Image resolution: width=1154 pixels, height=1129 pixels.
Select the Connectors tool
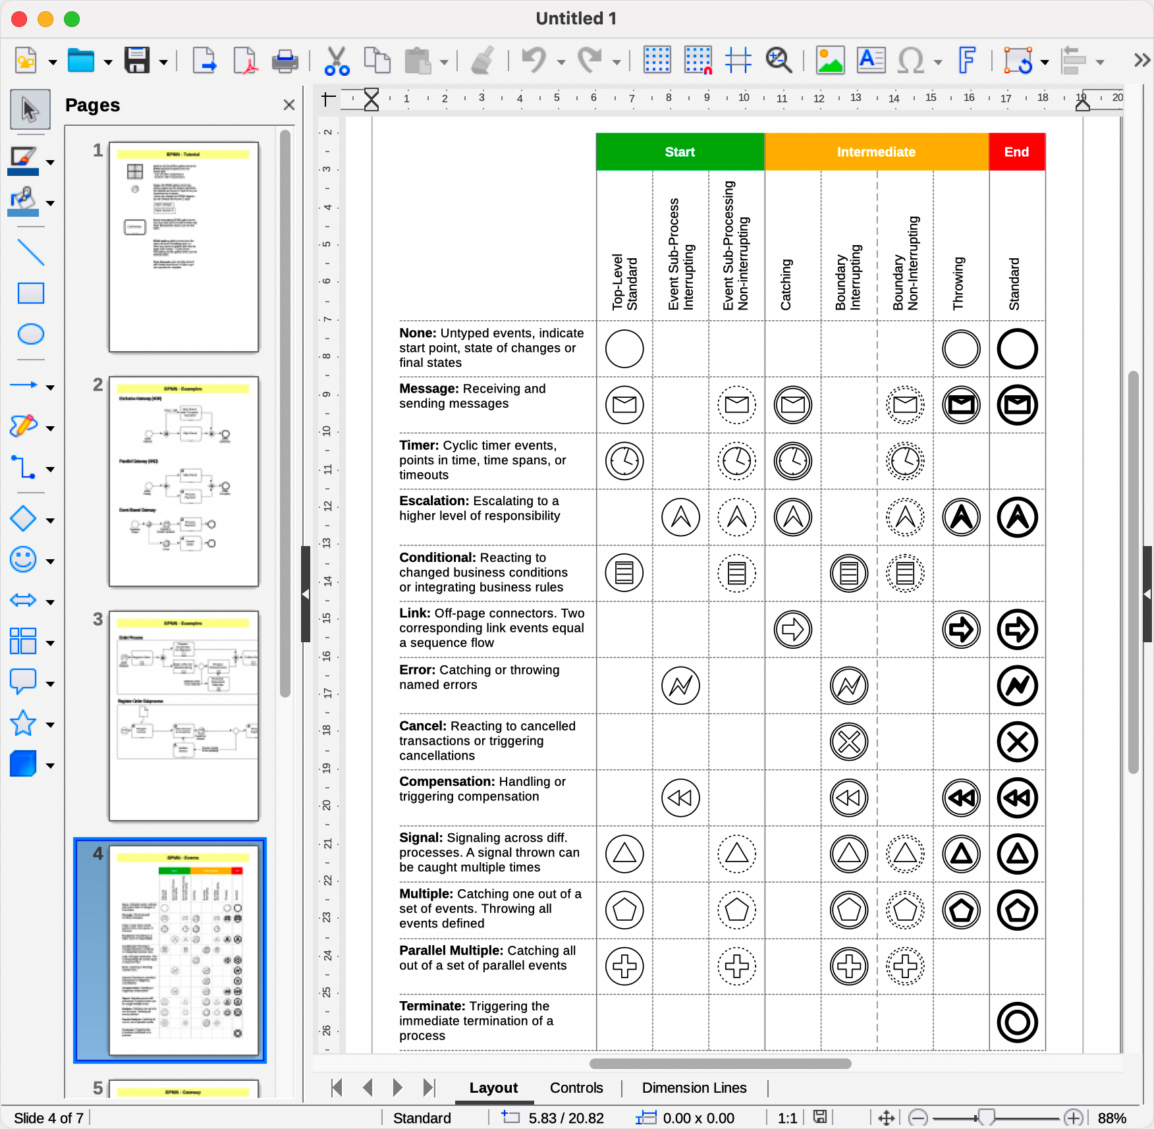23,467
